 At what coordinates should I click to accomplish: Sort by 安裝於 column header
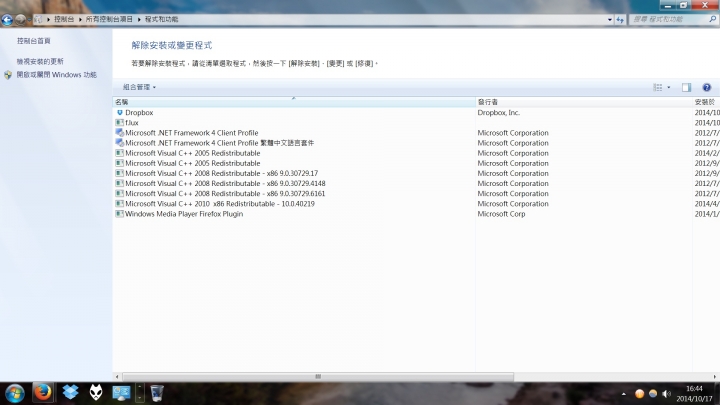[706, 102]
